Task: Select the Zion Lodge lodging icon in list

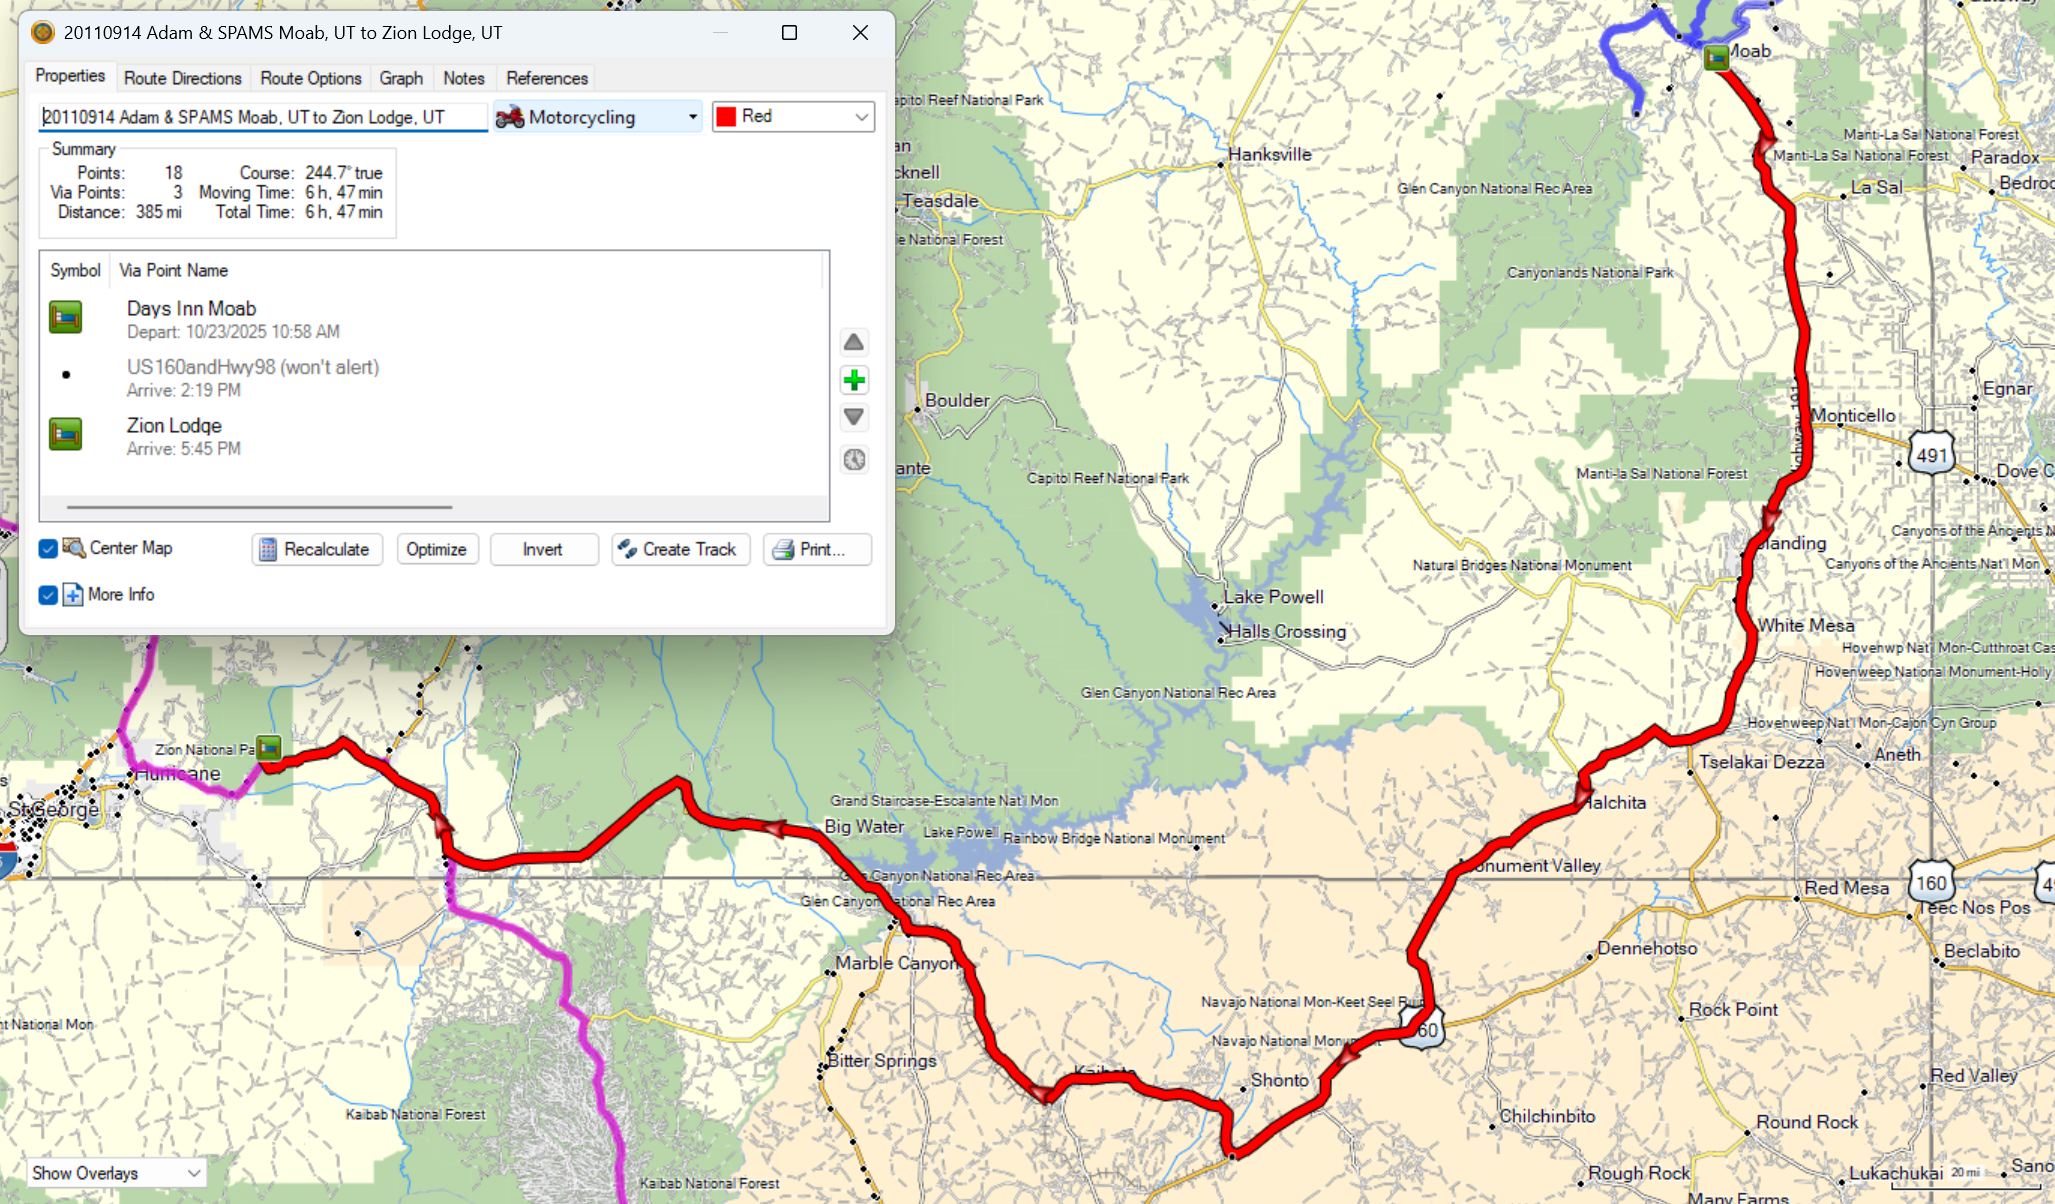Action: [66, 435]
